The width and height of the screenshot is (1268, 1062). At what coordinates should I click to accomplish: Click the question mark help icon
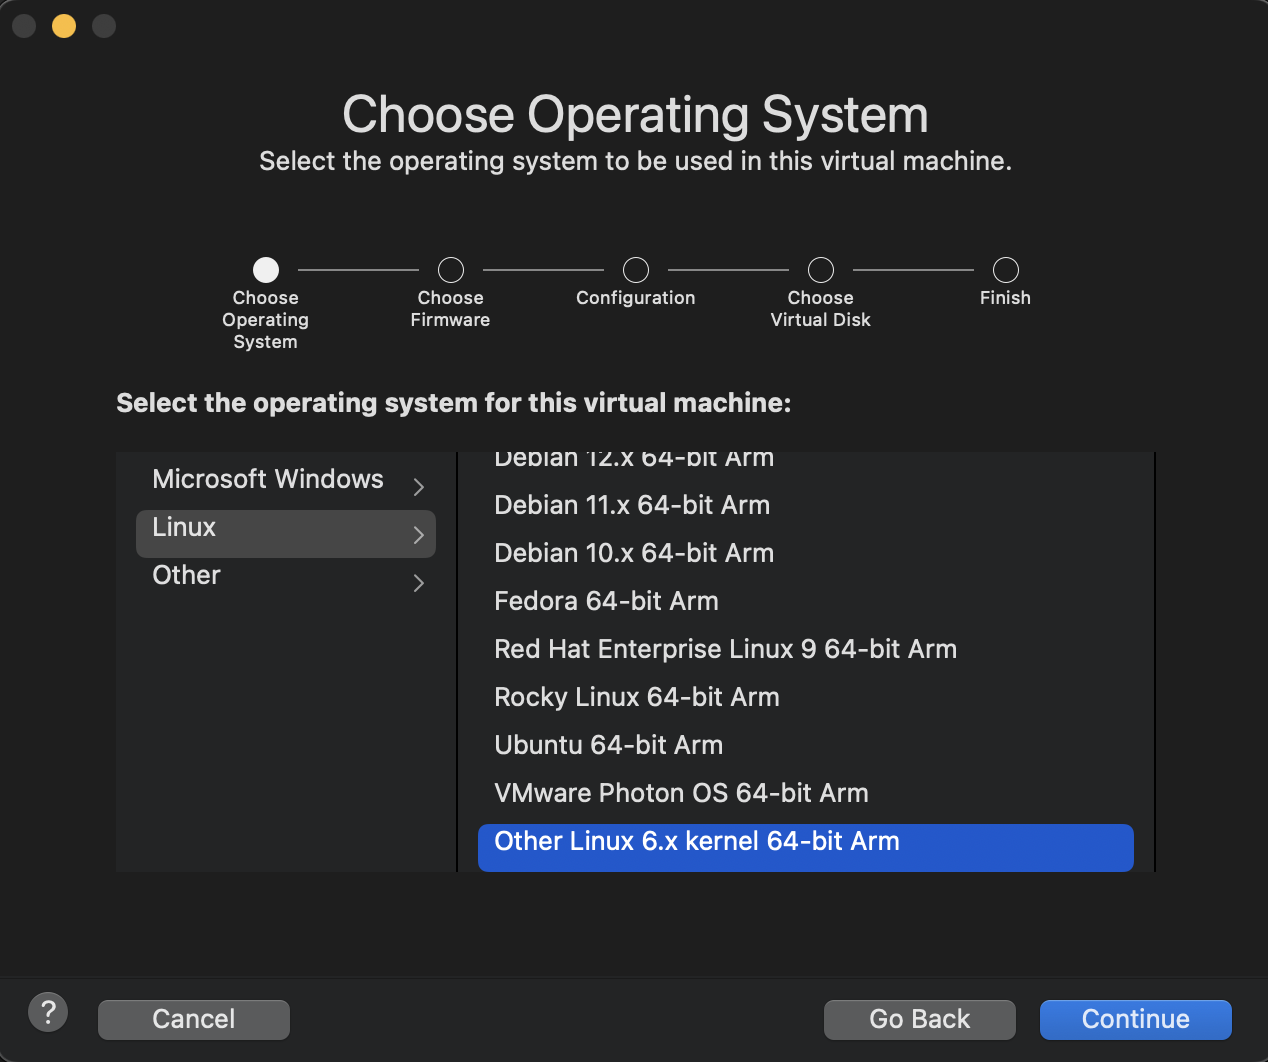click(48, 1012)
